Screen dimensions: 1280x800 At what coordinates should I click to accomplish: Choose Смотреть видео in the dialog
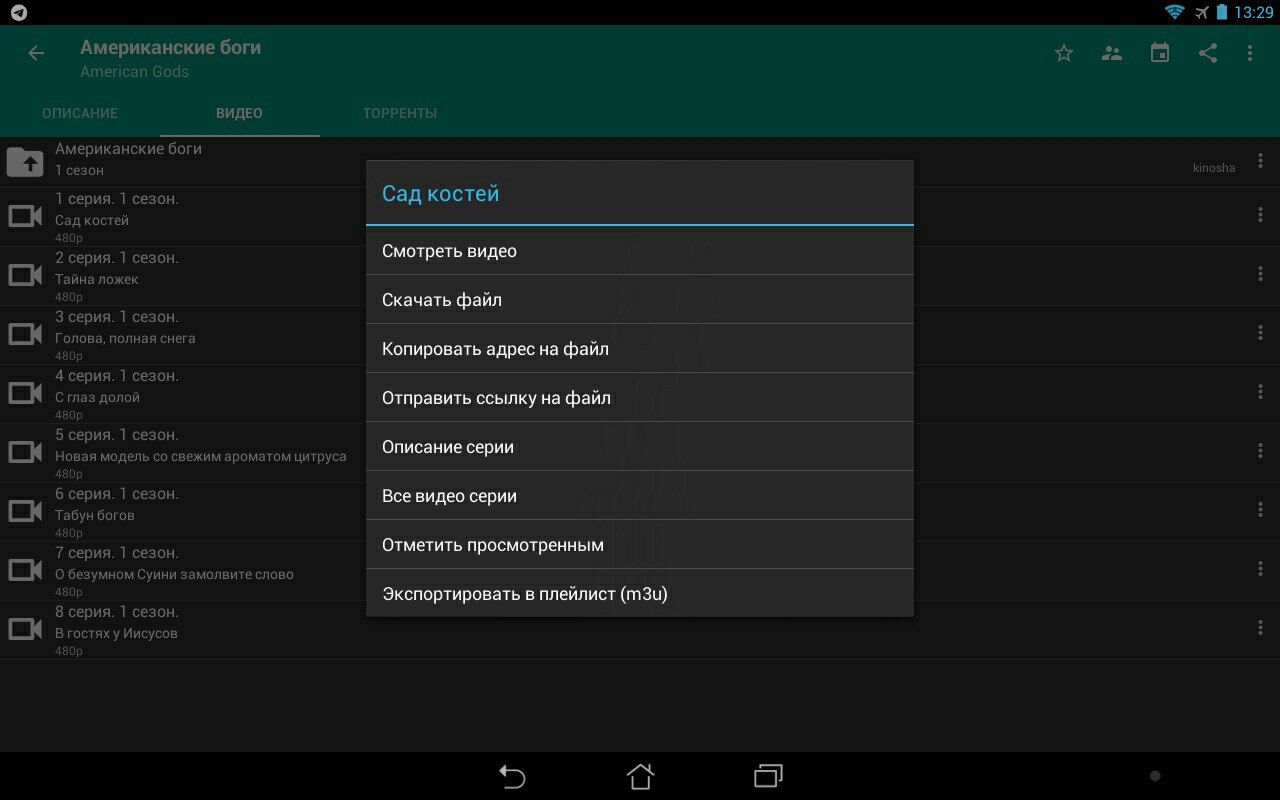click(640, 251)
